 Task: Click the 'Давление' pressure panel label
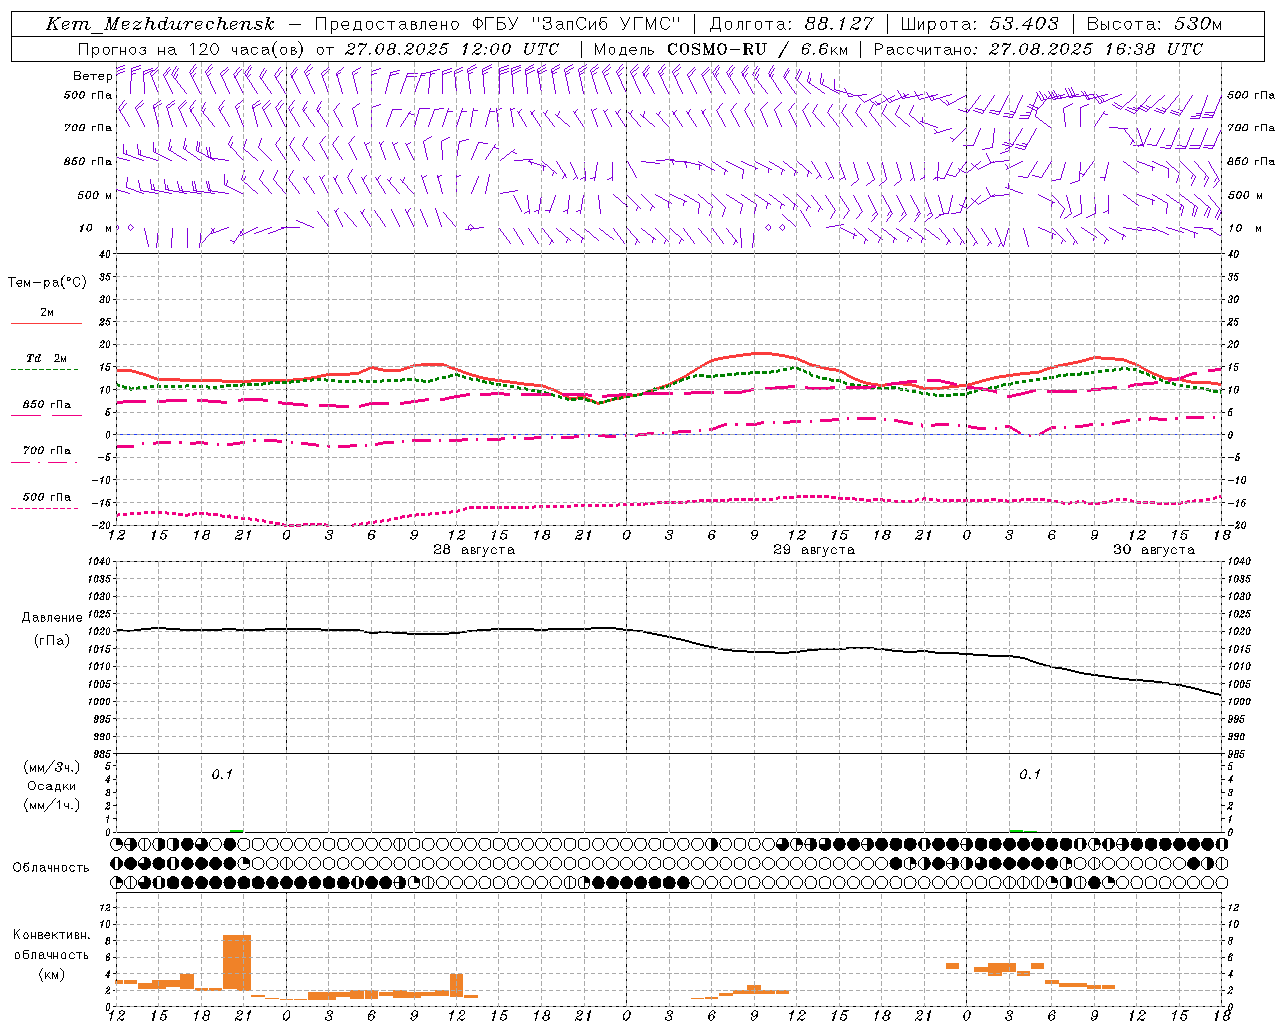click(x=52, y=618)
